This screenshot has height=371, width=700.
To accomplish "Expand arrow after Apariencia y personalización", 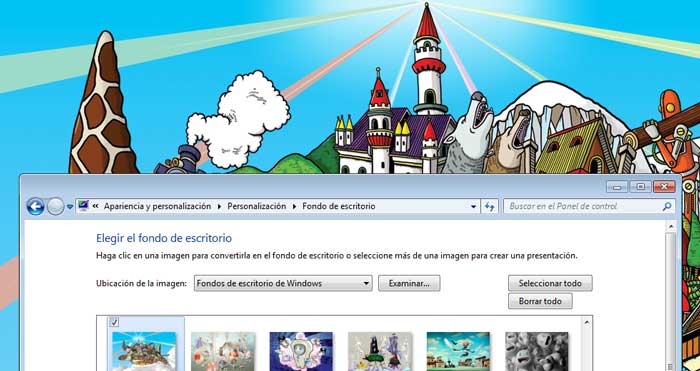I will coord(219,207).
